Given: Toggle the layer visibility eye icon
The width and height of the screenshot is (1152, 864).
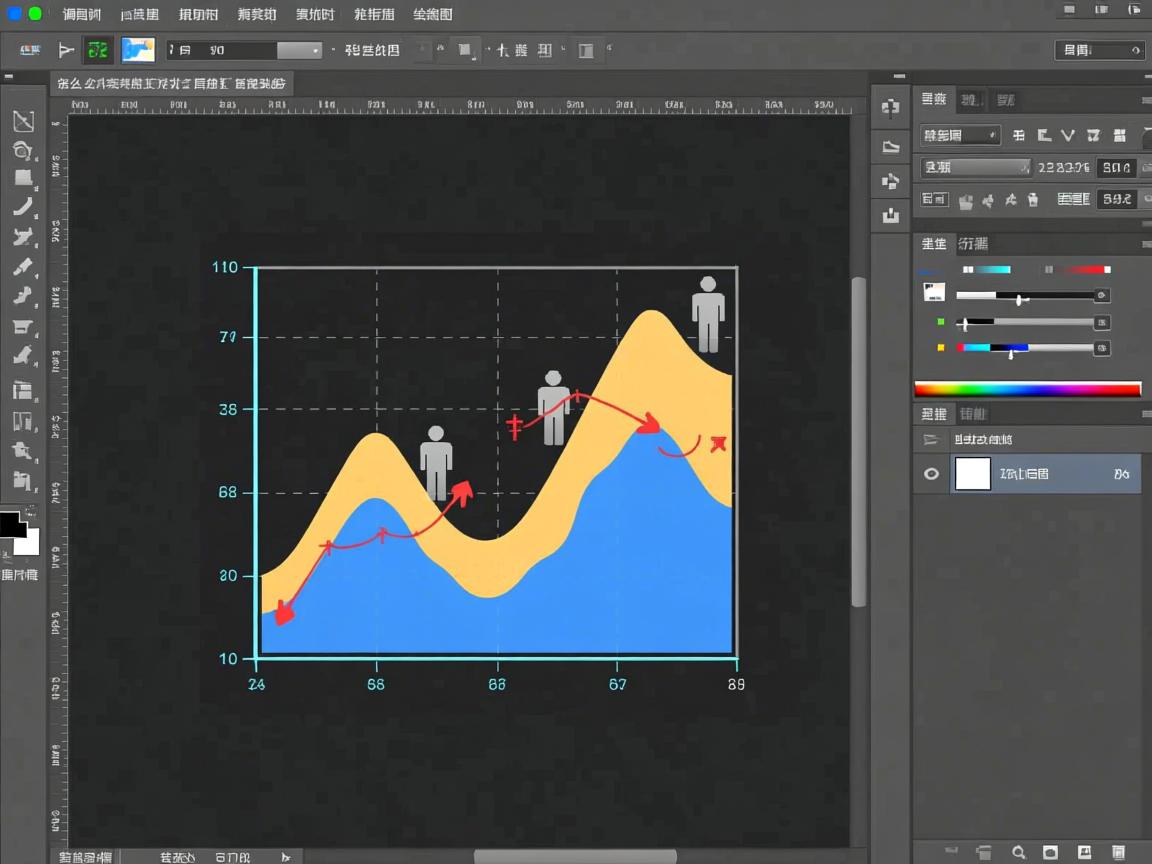Looking at the screenshot, I should (x=931, y=474).
